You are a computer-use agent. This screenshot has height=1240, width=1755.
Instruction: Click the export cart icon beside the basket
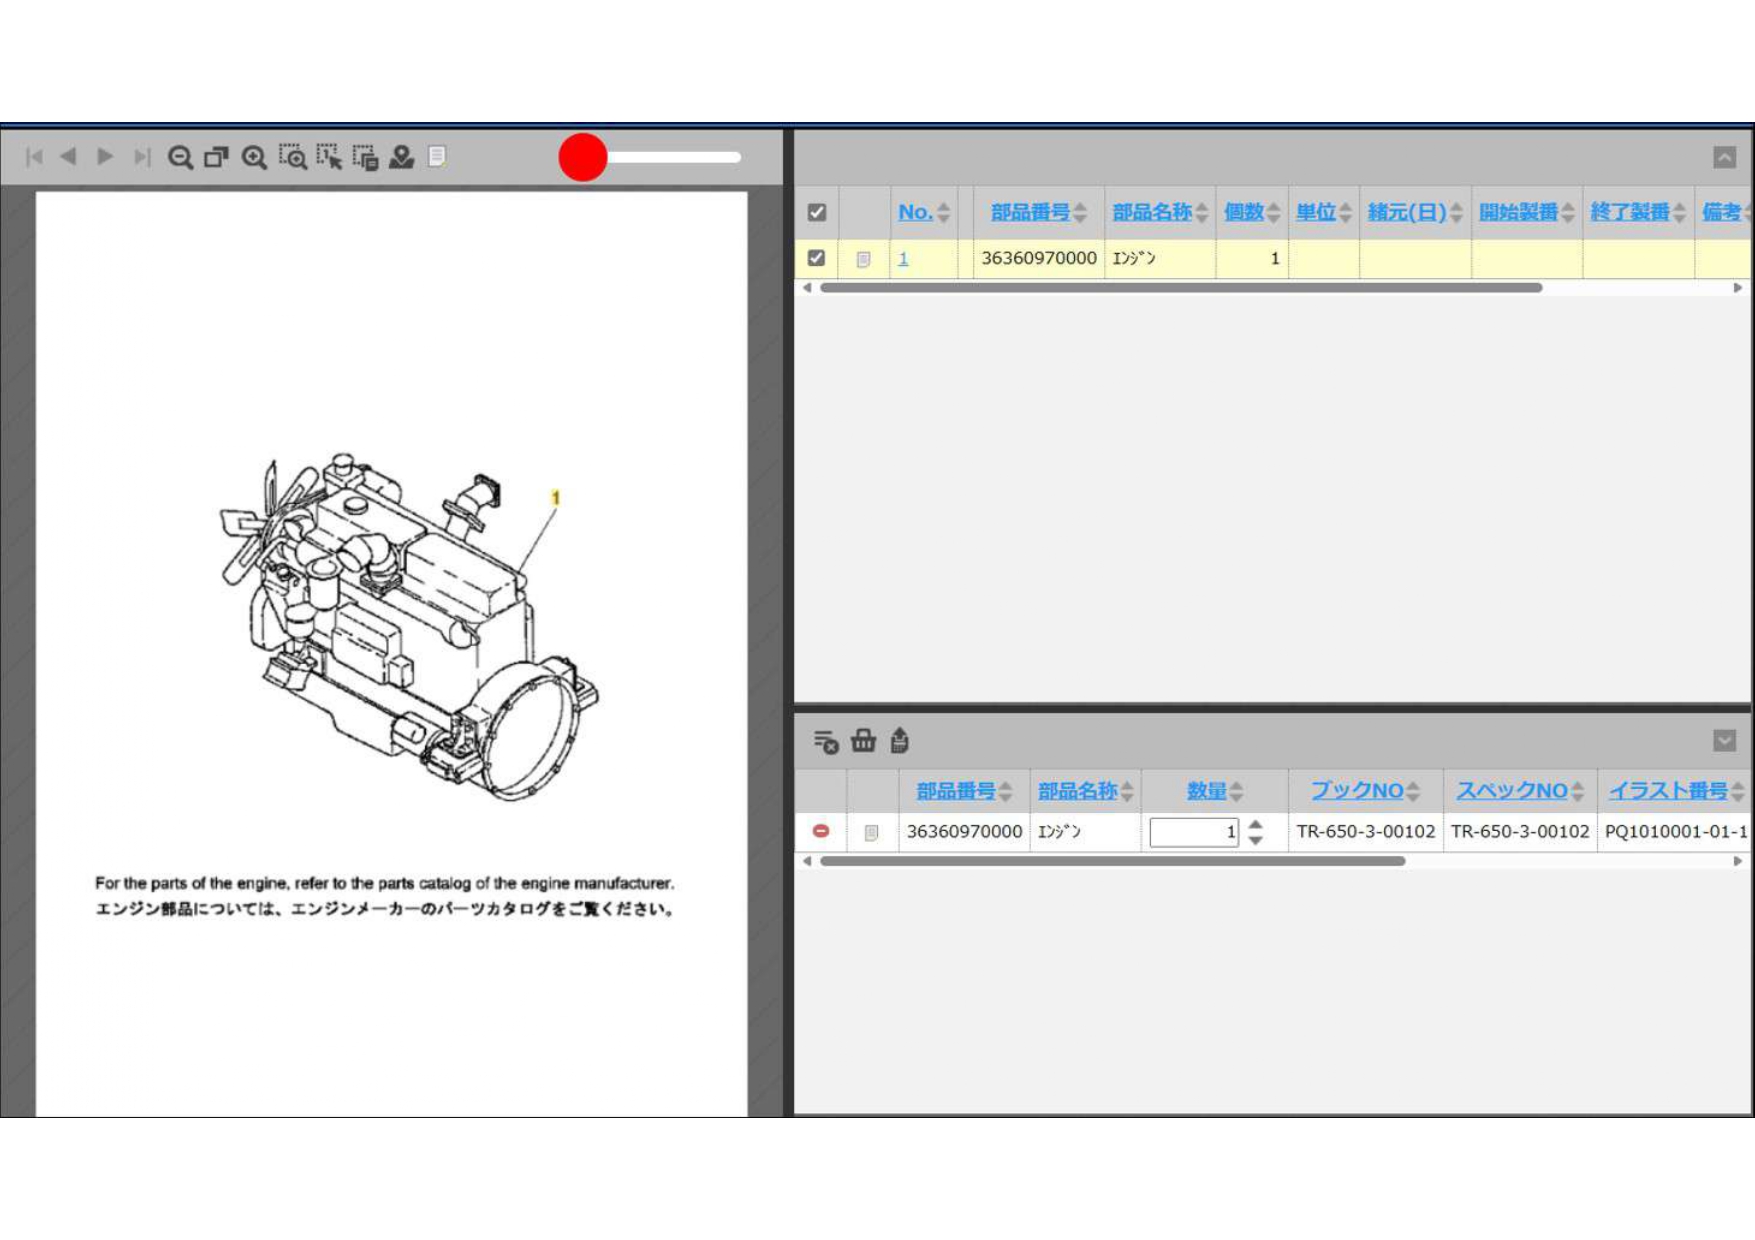tap(900, 741)
